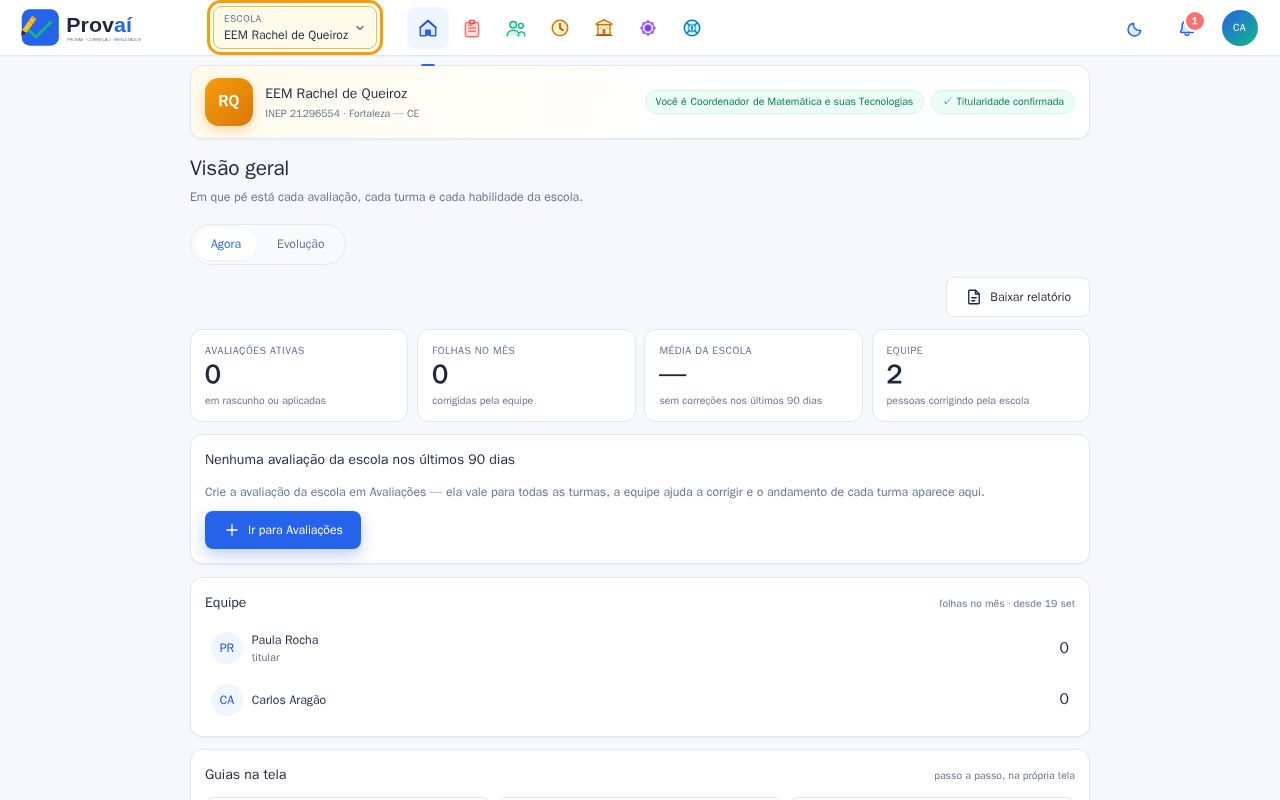Click the CA avatar beside Carlos Aragão

point(227,700)
